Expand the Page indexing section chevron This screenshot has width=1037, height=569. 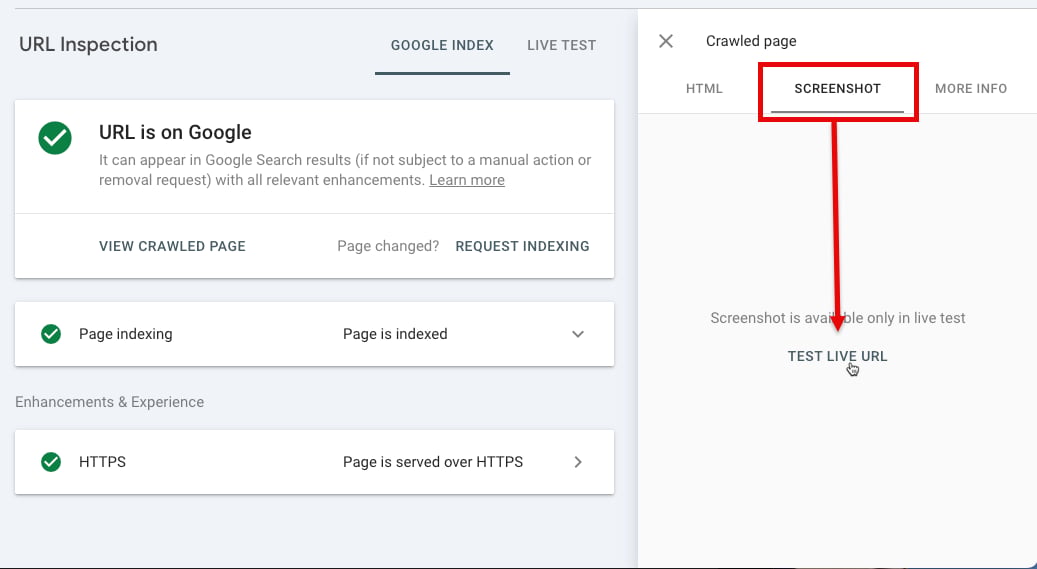click(x=578, y=334)
